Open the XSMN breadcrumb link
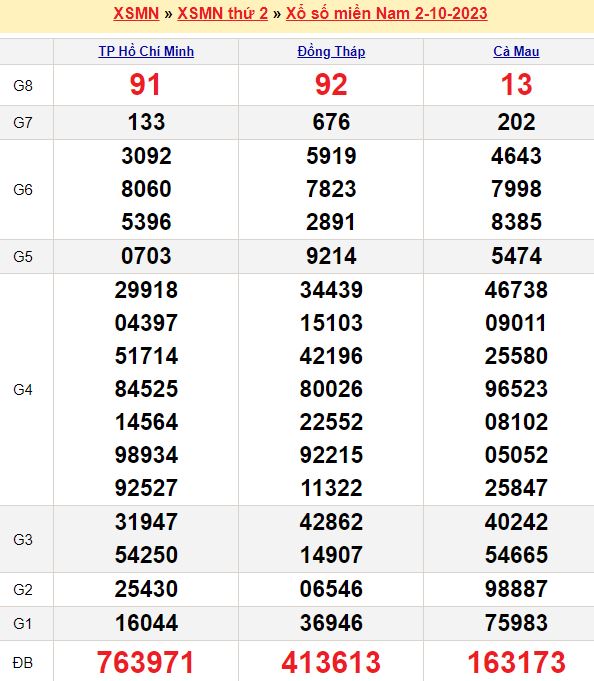594x681 pixels. click(136, 13)
